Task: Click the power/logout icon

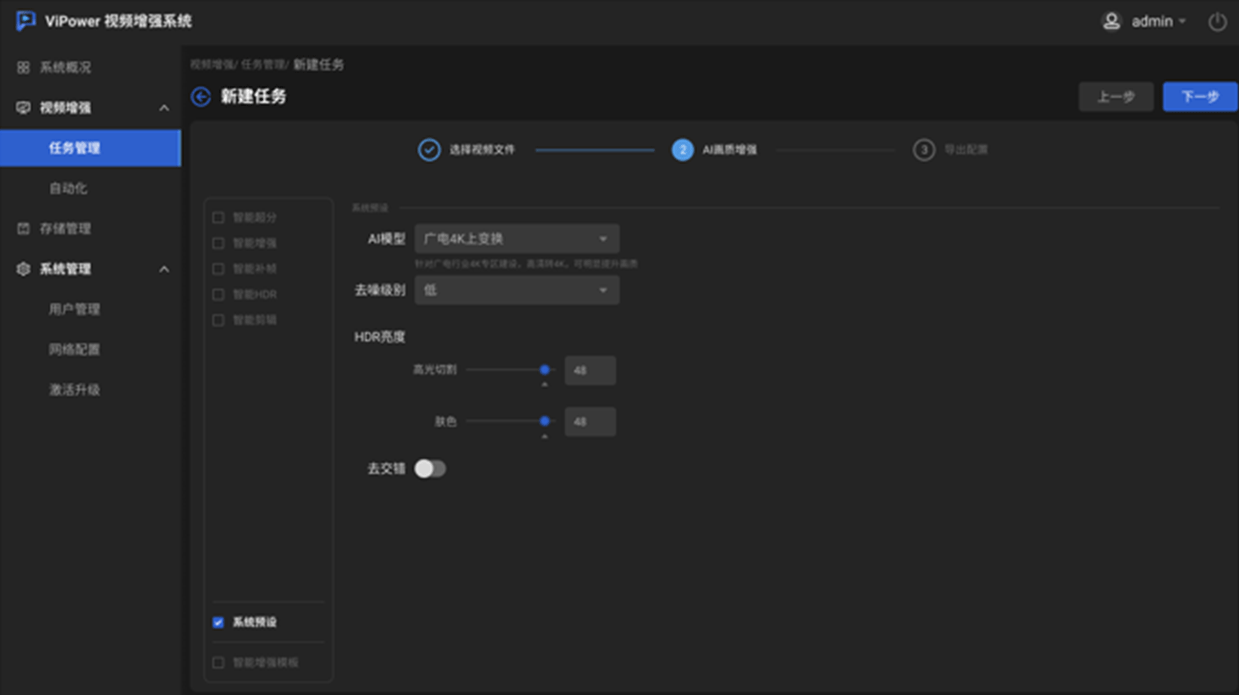Action: pyautogui.click(x=1217, y=22)
